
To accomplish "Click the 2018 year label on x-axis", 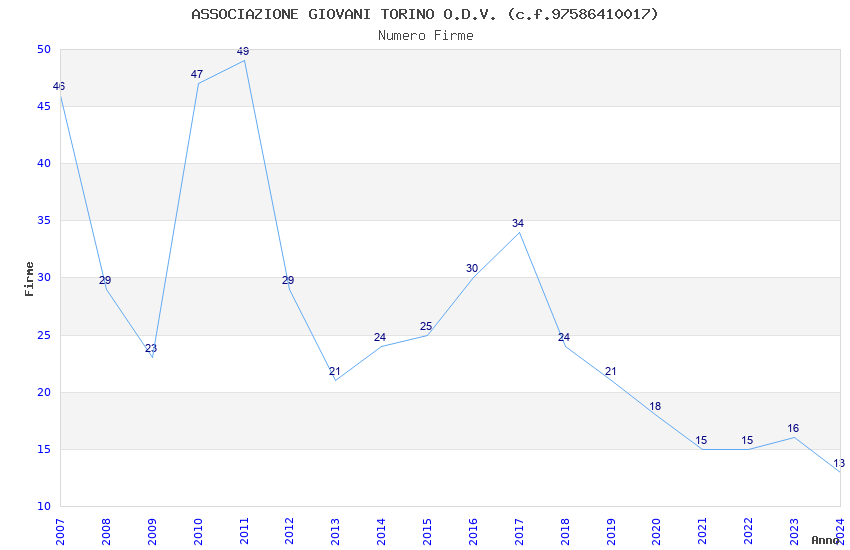I will (x=565, y=532).
